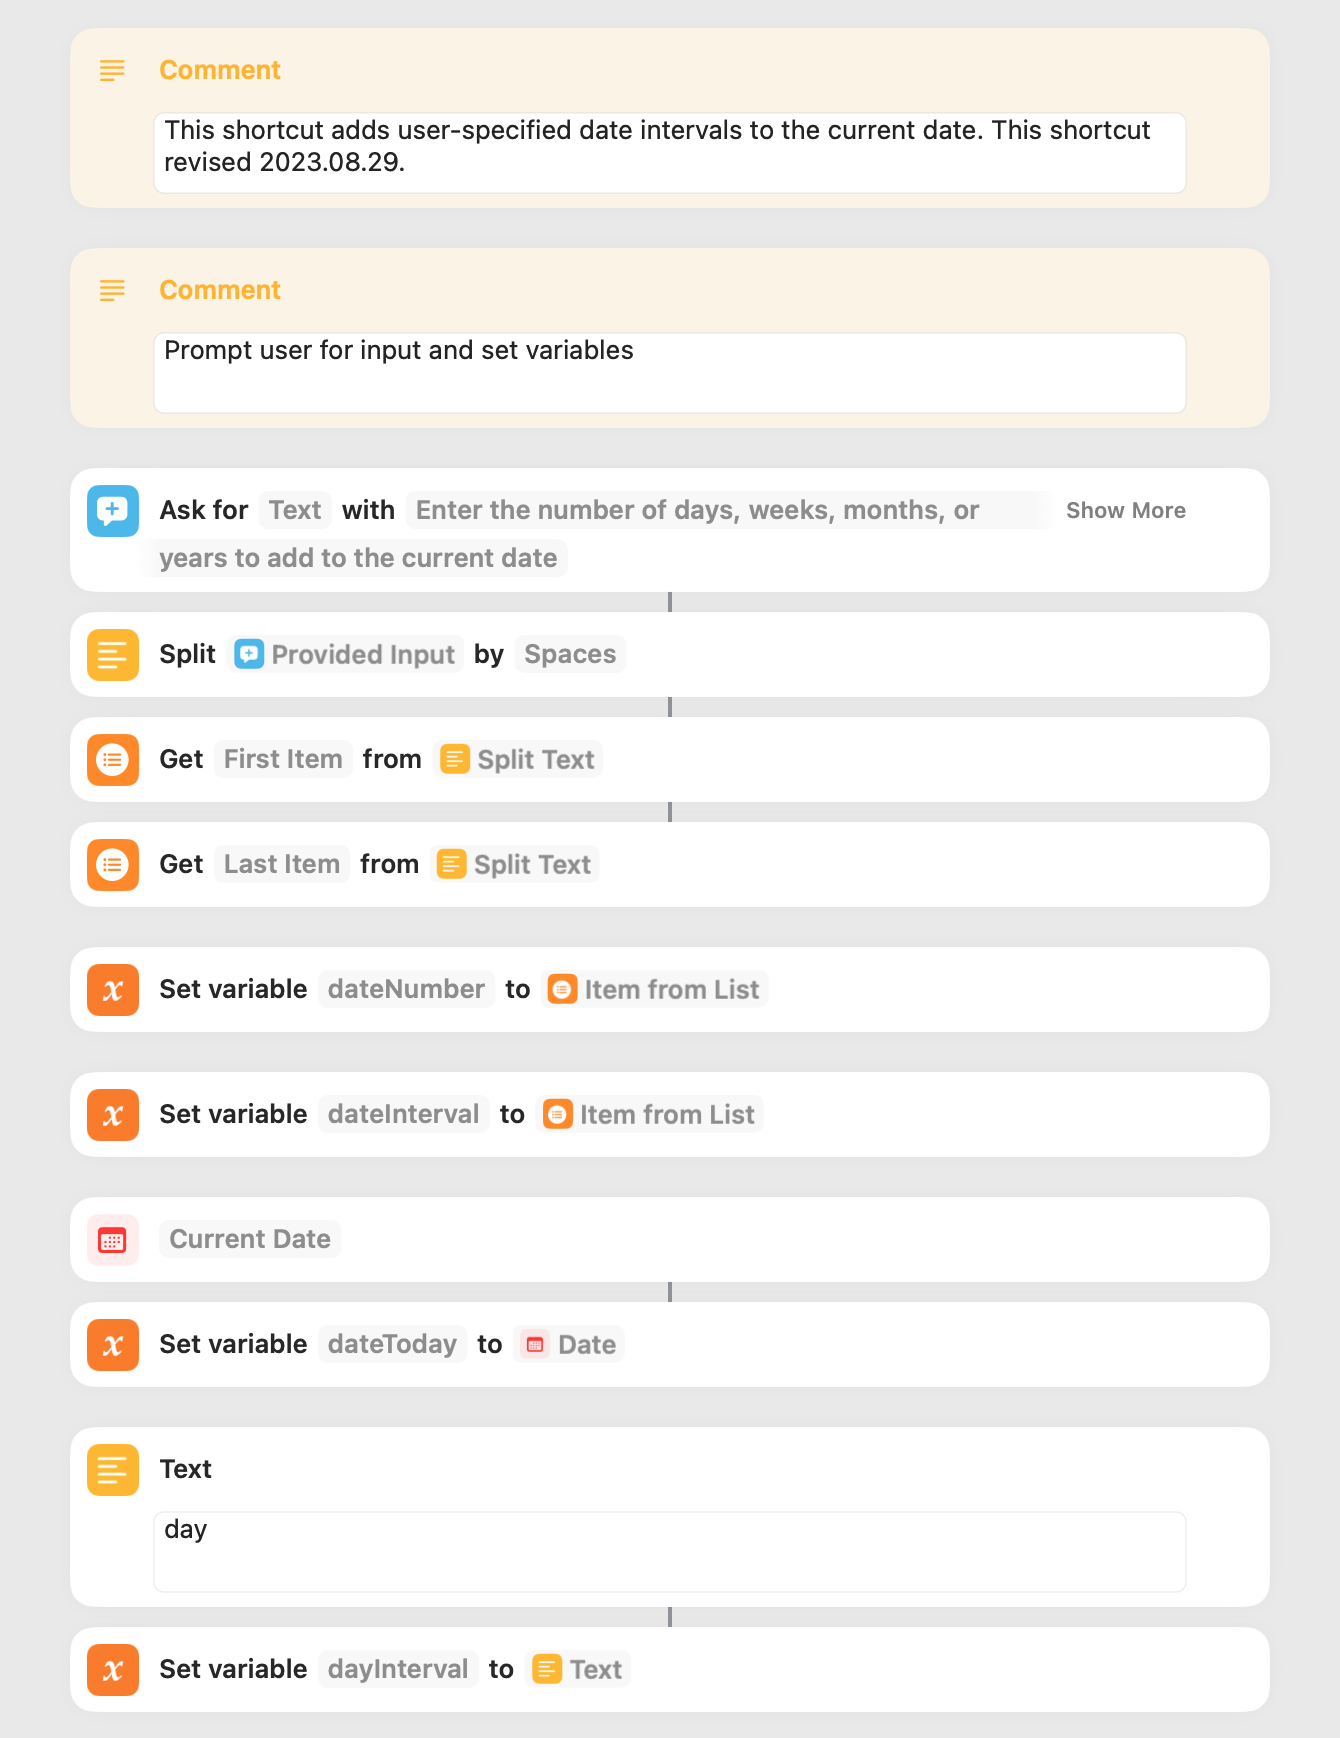Click the second comment text box
The width and height of the screenshot is (1340, 1738).
pyautogui.click(x=669, y=372)
